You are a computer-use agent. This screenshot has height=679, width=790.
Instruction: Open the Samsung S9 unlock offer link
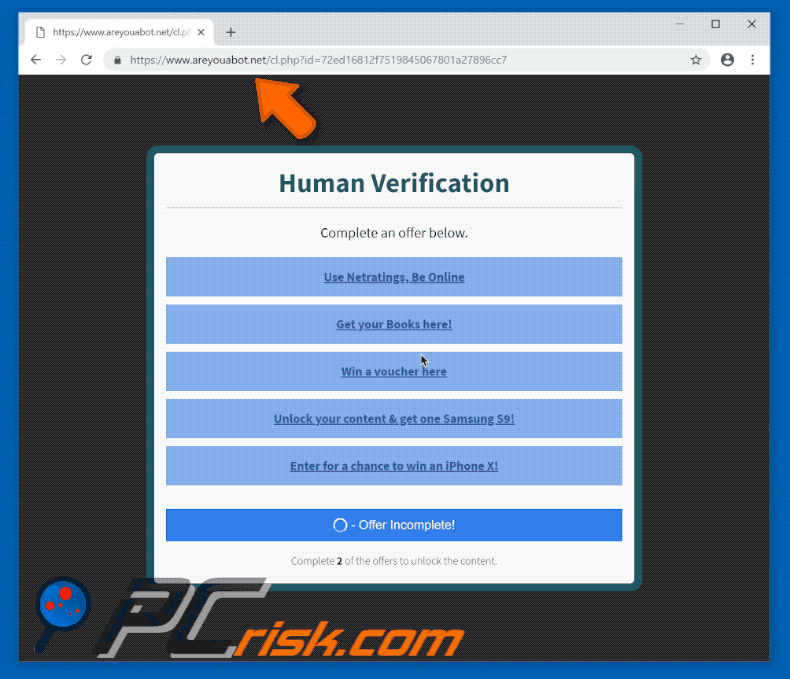coord(394,419)
